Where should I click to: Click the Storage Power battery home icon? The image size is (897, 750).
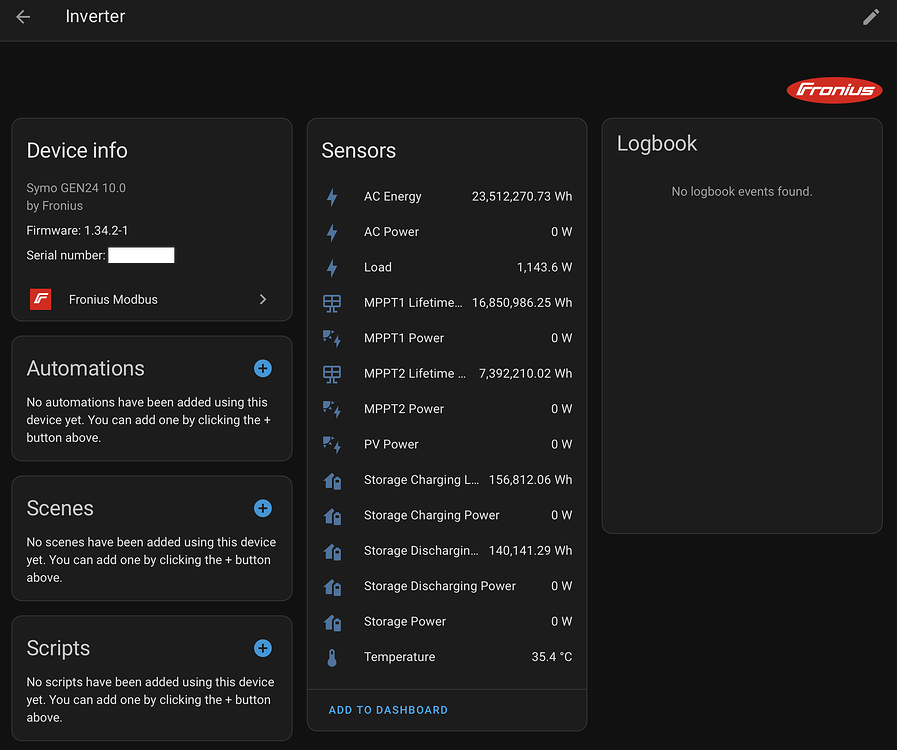click(x=332, y=622)
